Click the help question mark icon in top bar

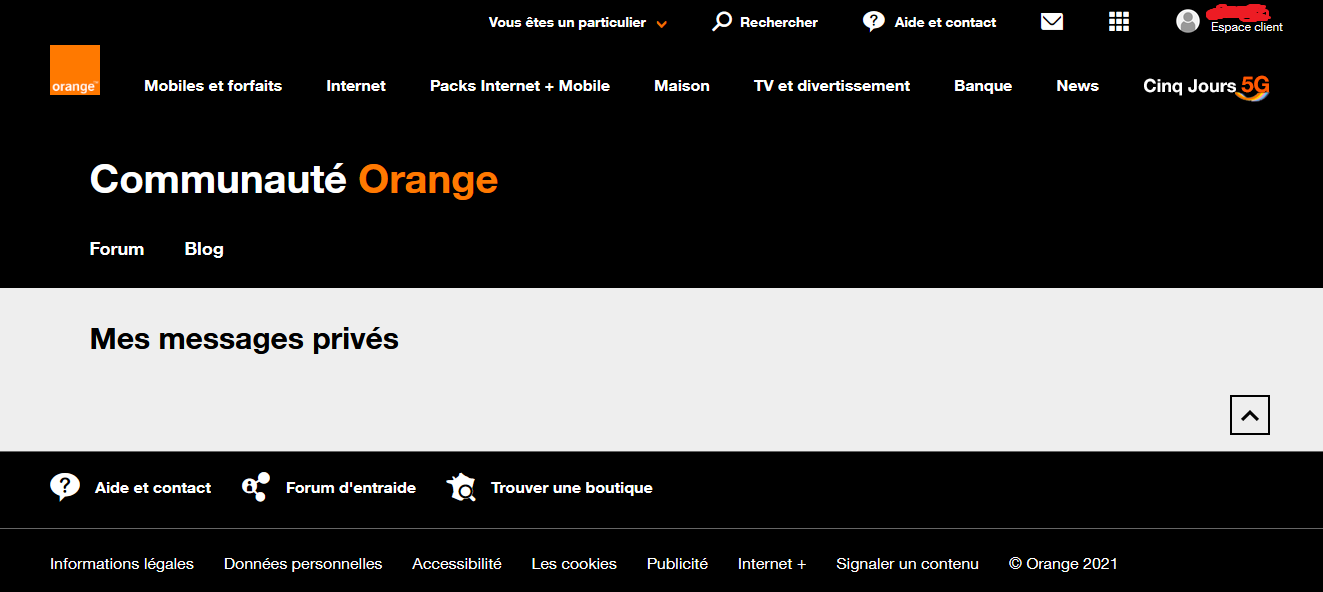point(874,21)
